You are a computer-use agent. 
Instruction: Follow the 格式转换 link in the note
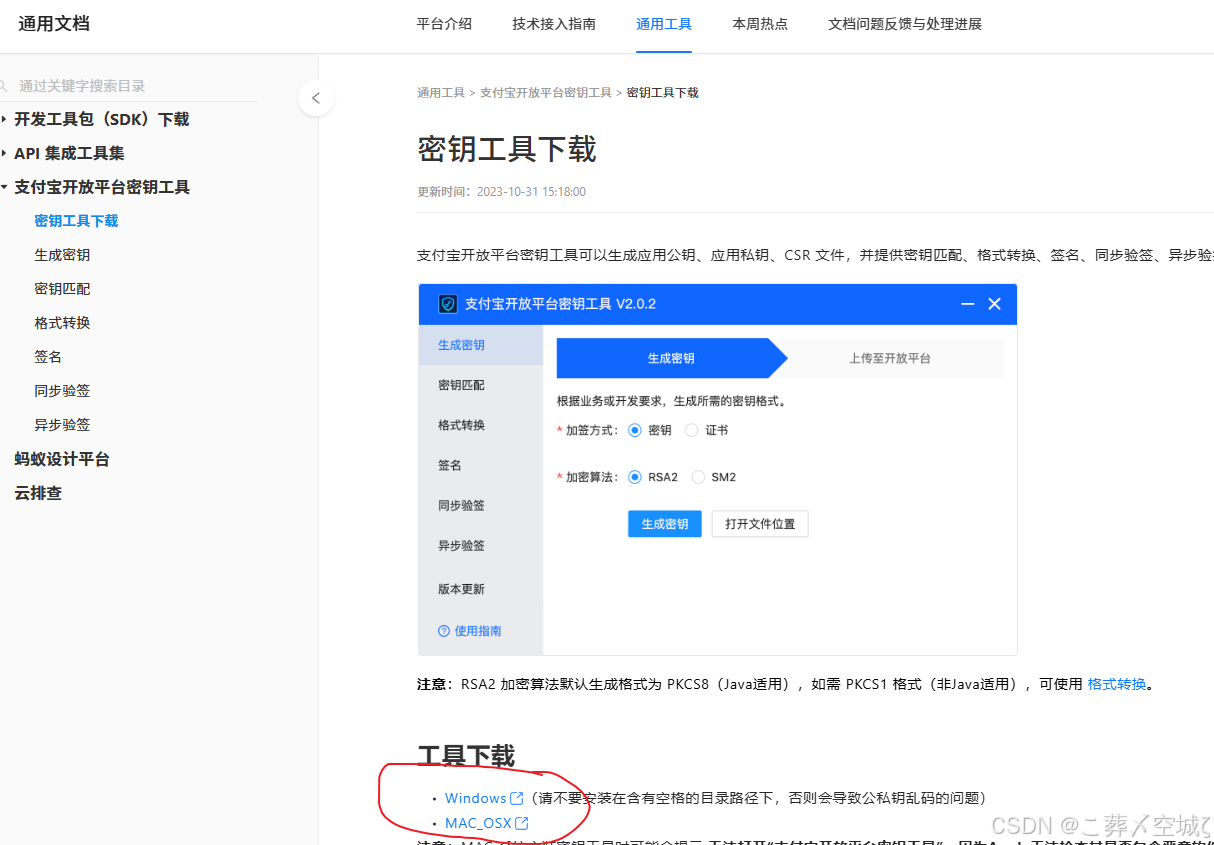click(1117, 684)
